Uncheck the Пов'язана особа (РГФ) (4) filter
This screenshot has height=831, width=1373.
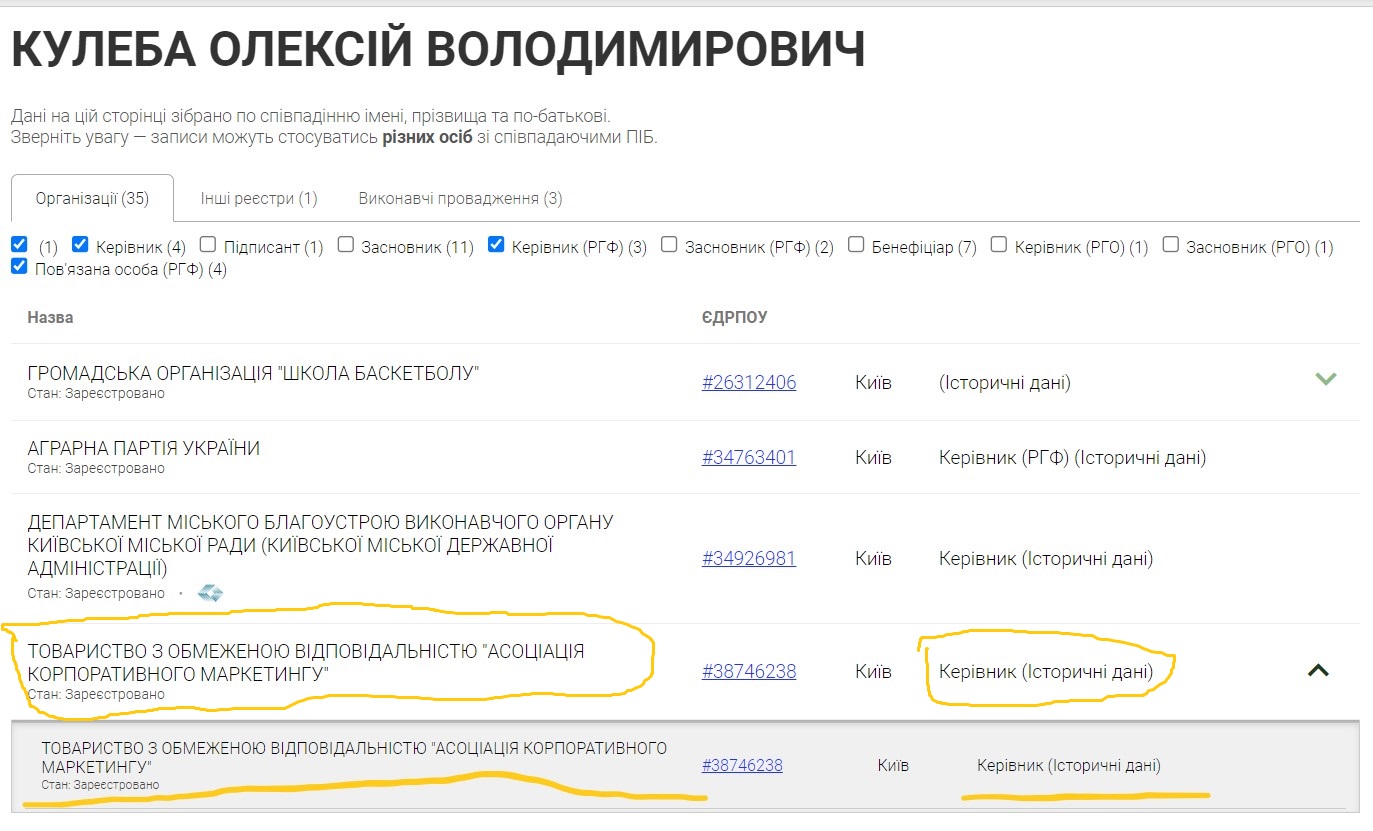pos(19,267)
